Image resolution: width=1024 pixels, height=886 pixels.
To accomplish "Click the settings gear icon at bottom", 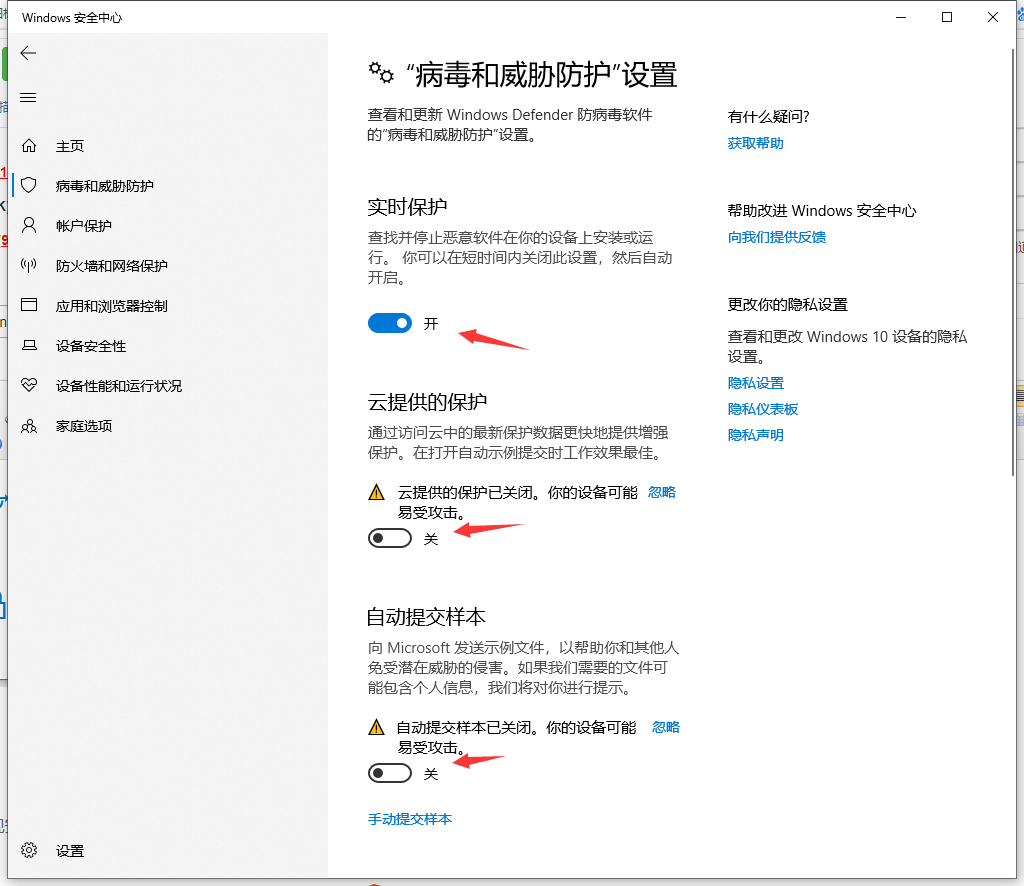I will pos(29,851).
